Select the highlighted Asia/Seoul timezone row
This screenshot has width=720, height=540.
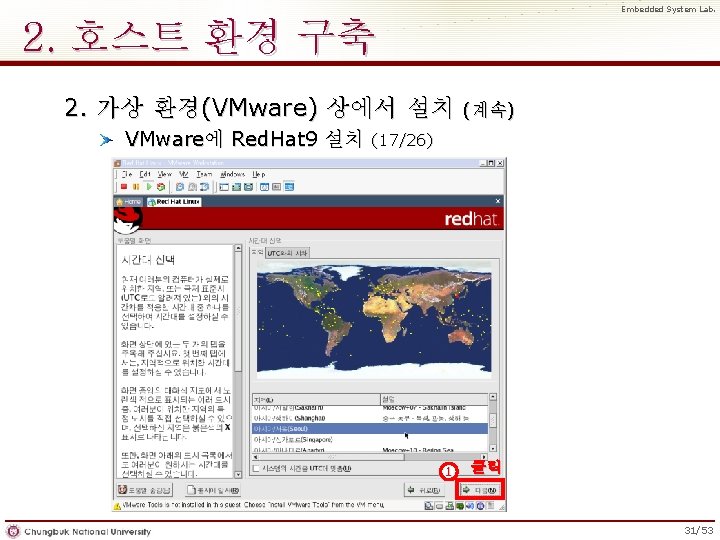(x=370, y=428)
